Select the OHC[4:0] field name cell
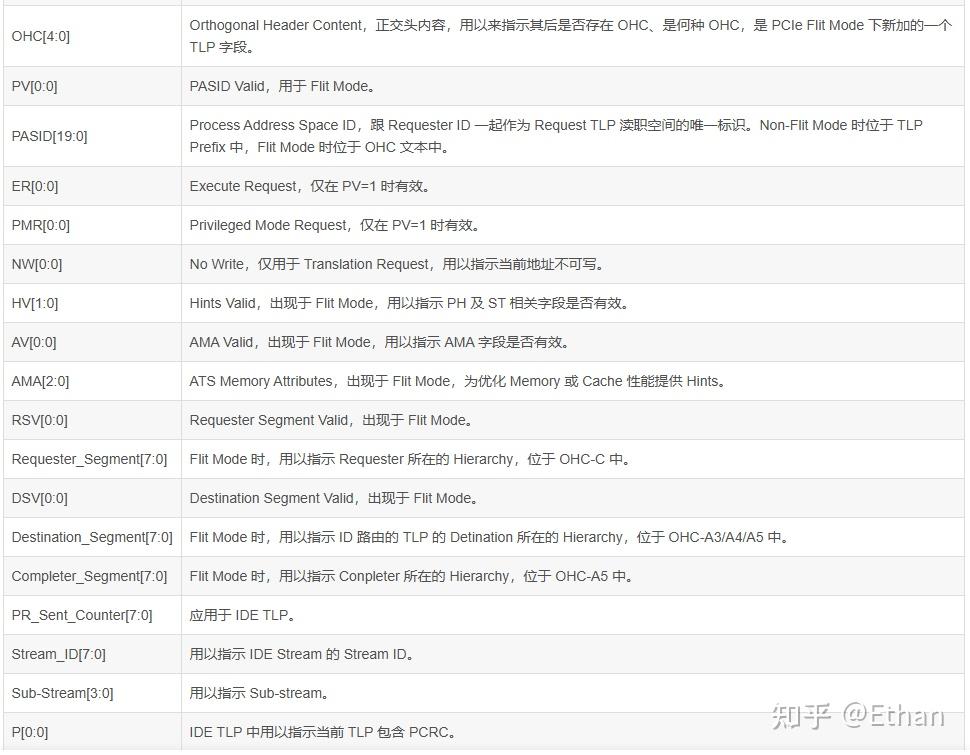 [x=42, y=35]
